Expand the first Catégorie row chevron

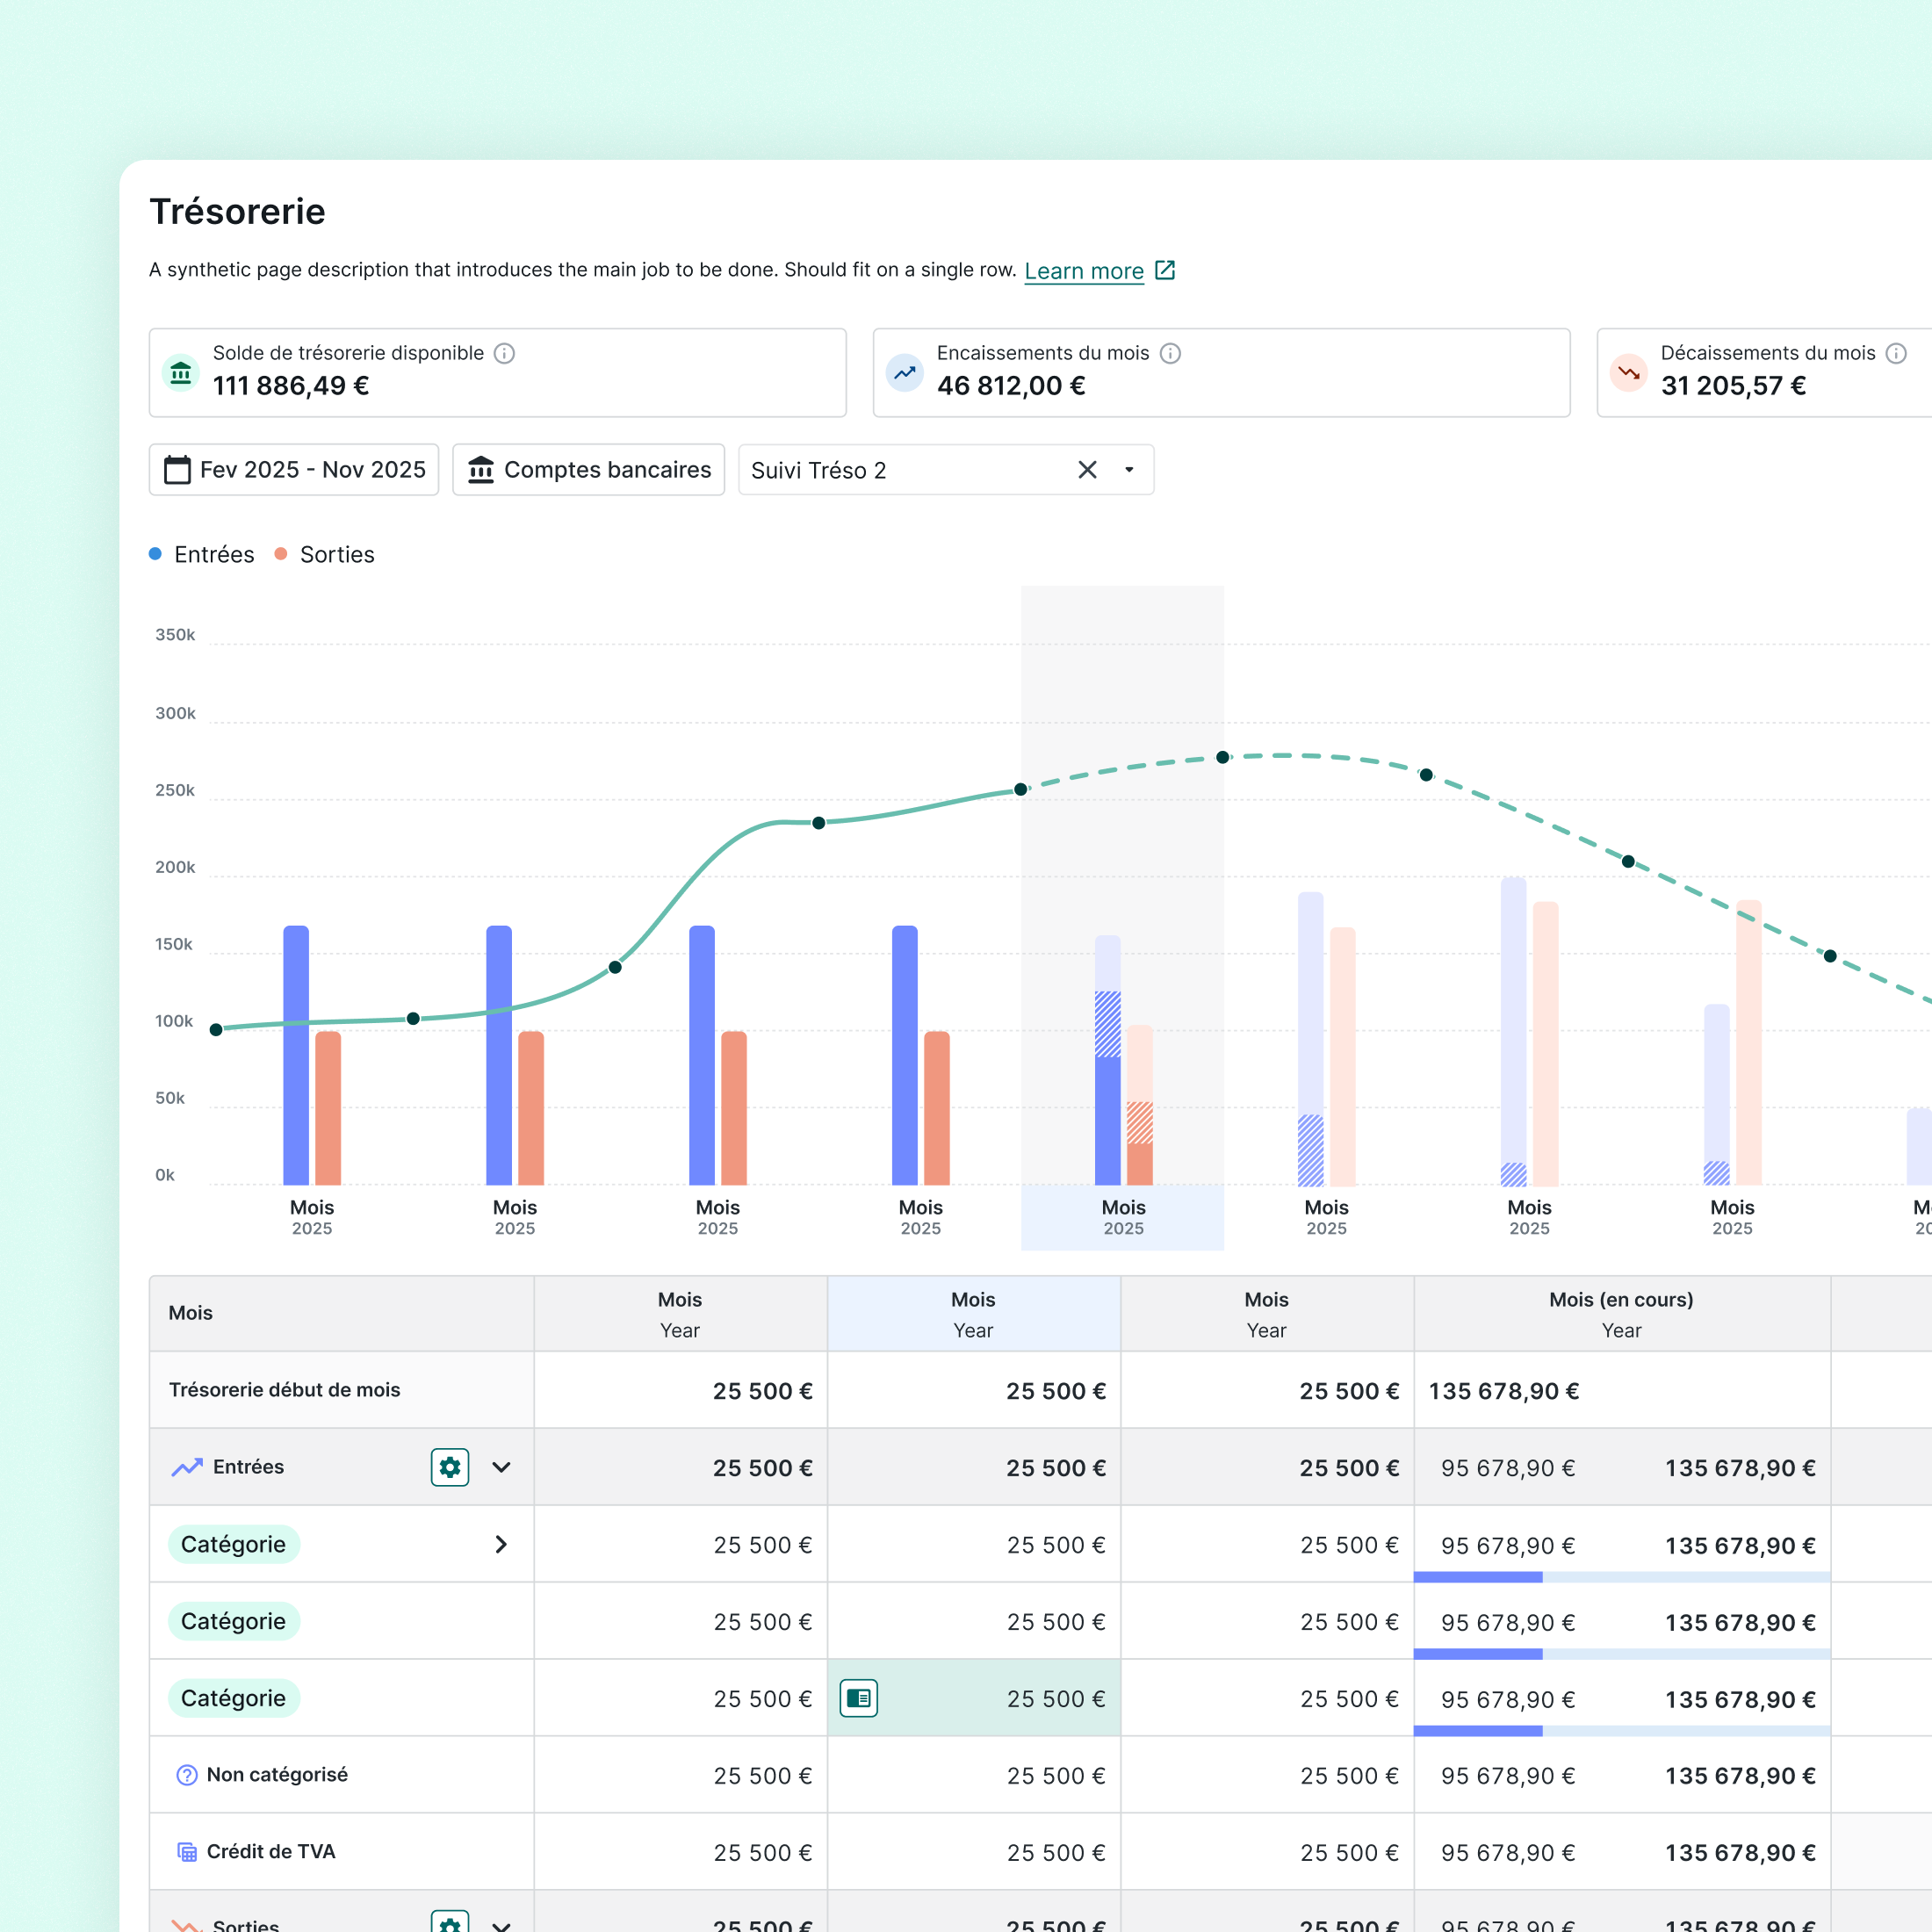click(502, 1544)
